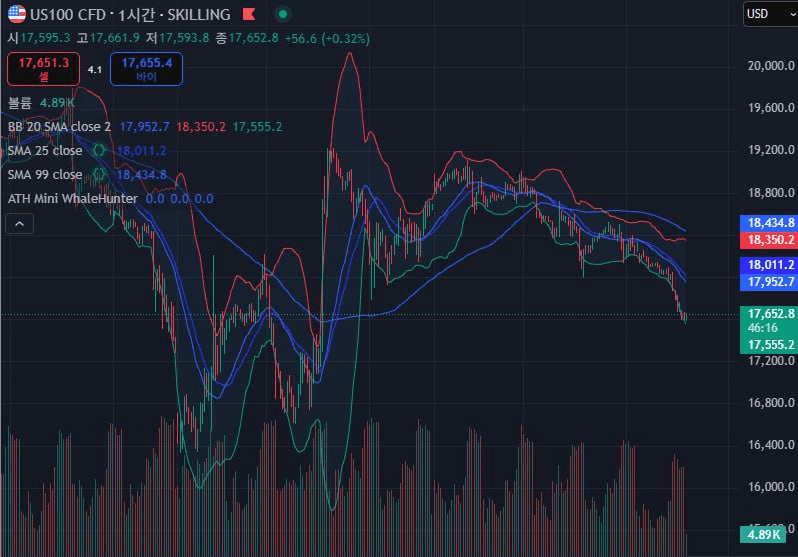The image size is (798, 557).
Task: Click the 4.89K volume axis label
Action: 763,535
